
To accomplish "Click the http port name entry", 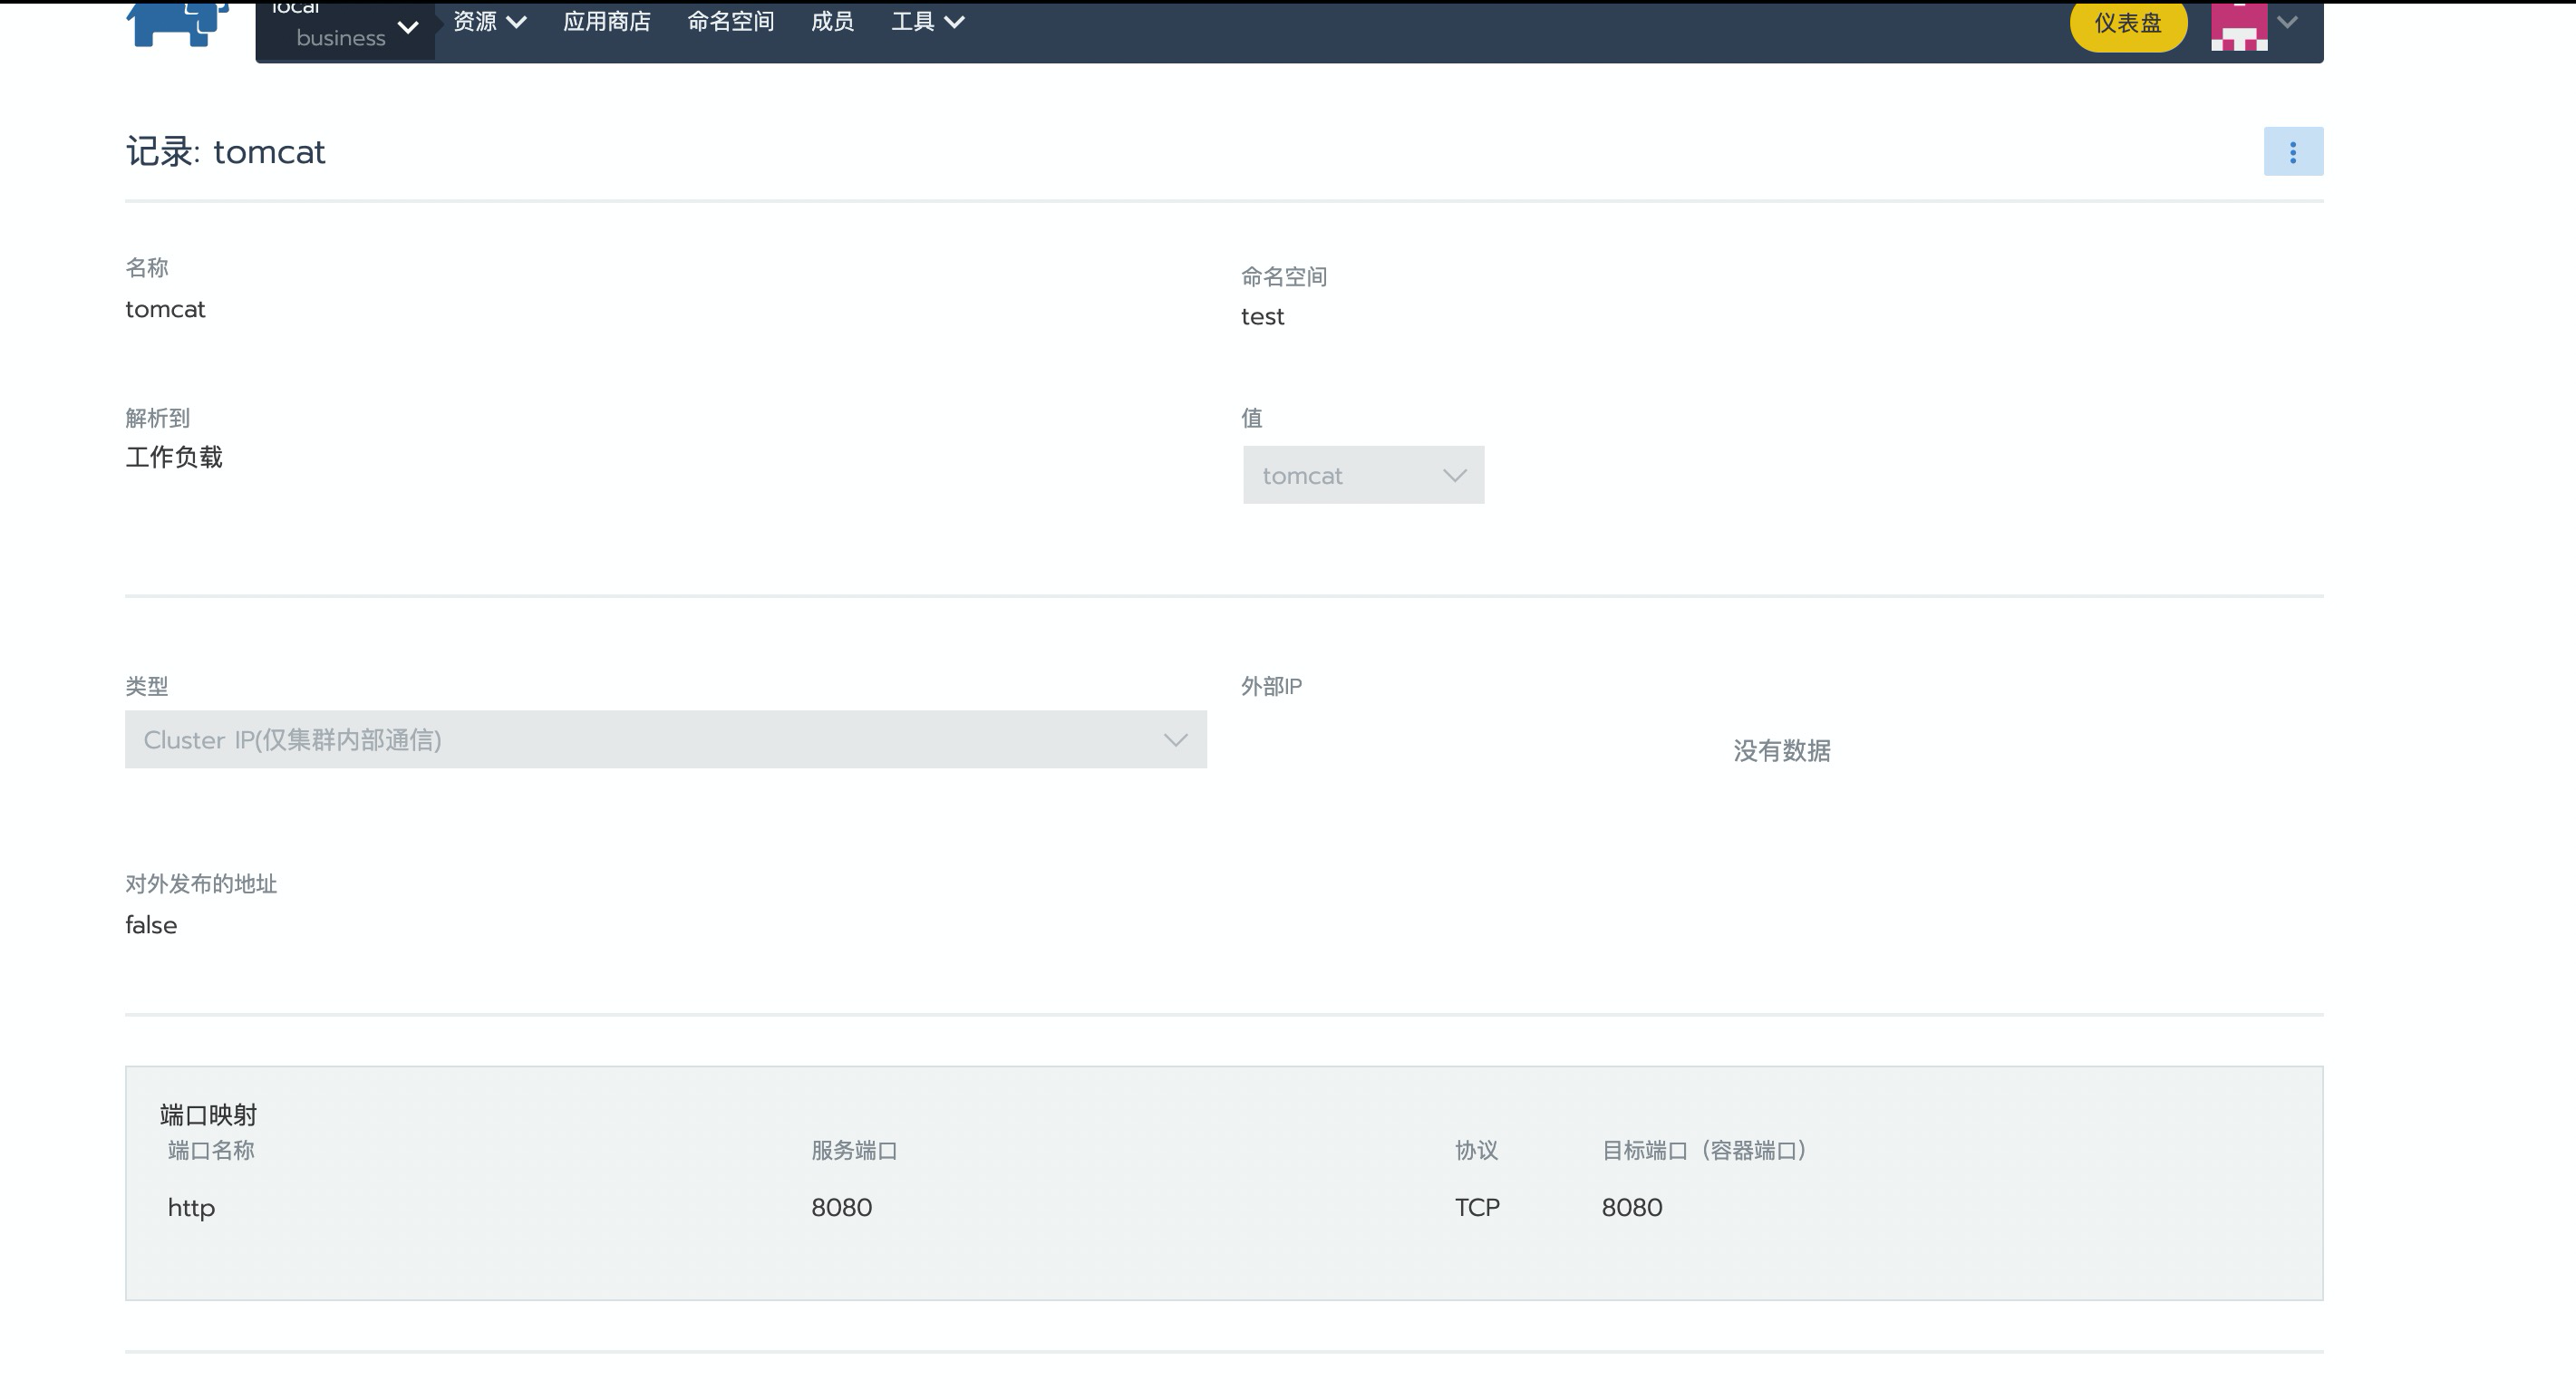I will tap(191, 1208).
